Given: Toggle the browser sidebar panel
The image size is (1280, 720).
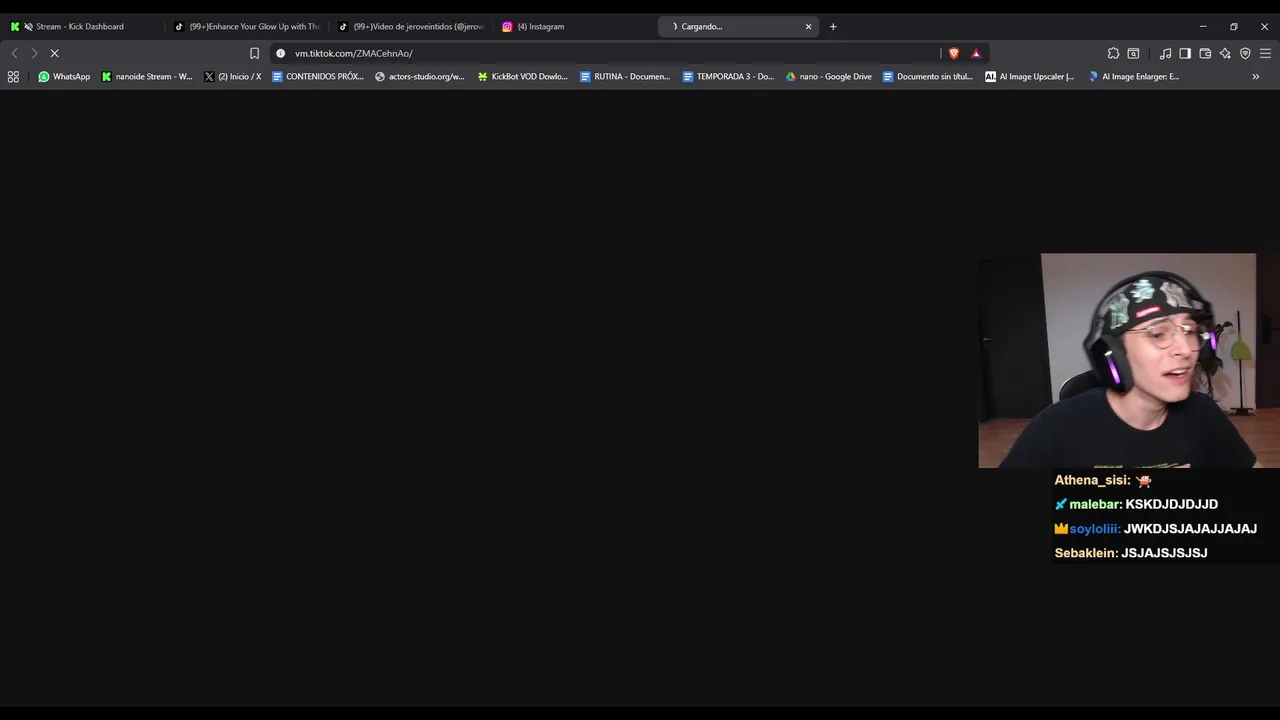Looking at the screenshot, I should click(1185, 53).
